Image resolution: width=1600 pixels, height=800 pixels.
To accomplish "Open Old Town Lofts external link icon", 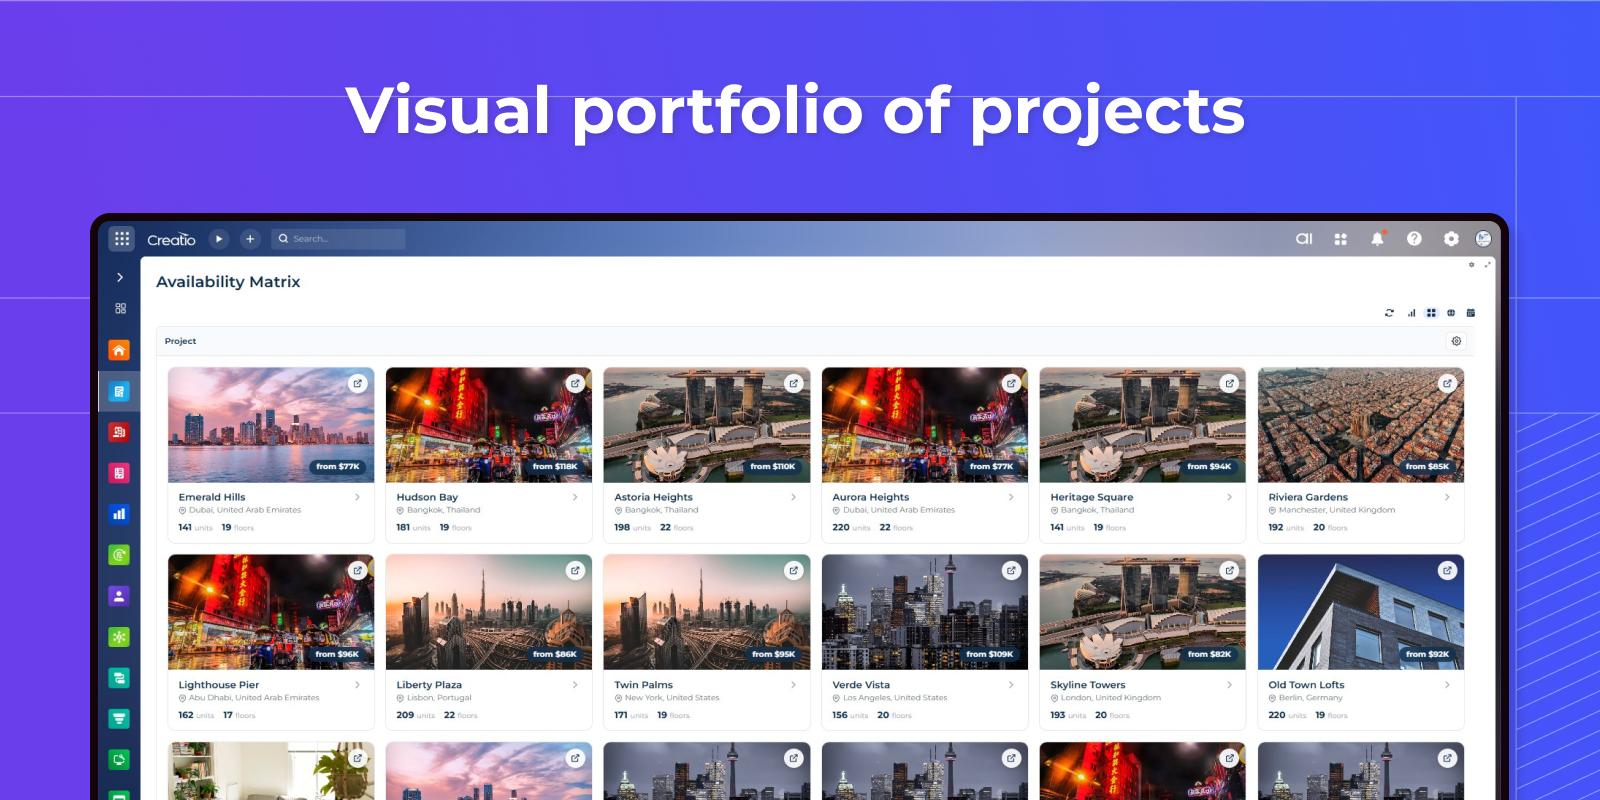I will [x=1447, y=571].
